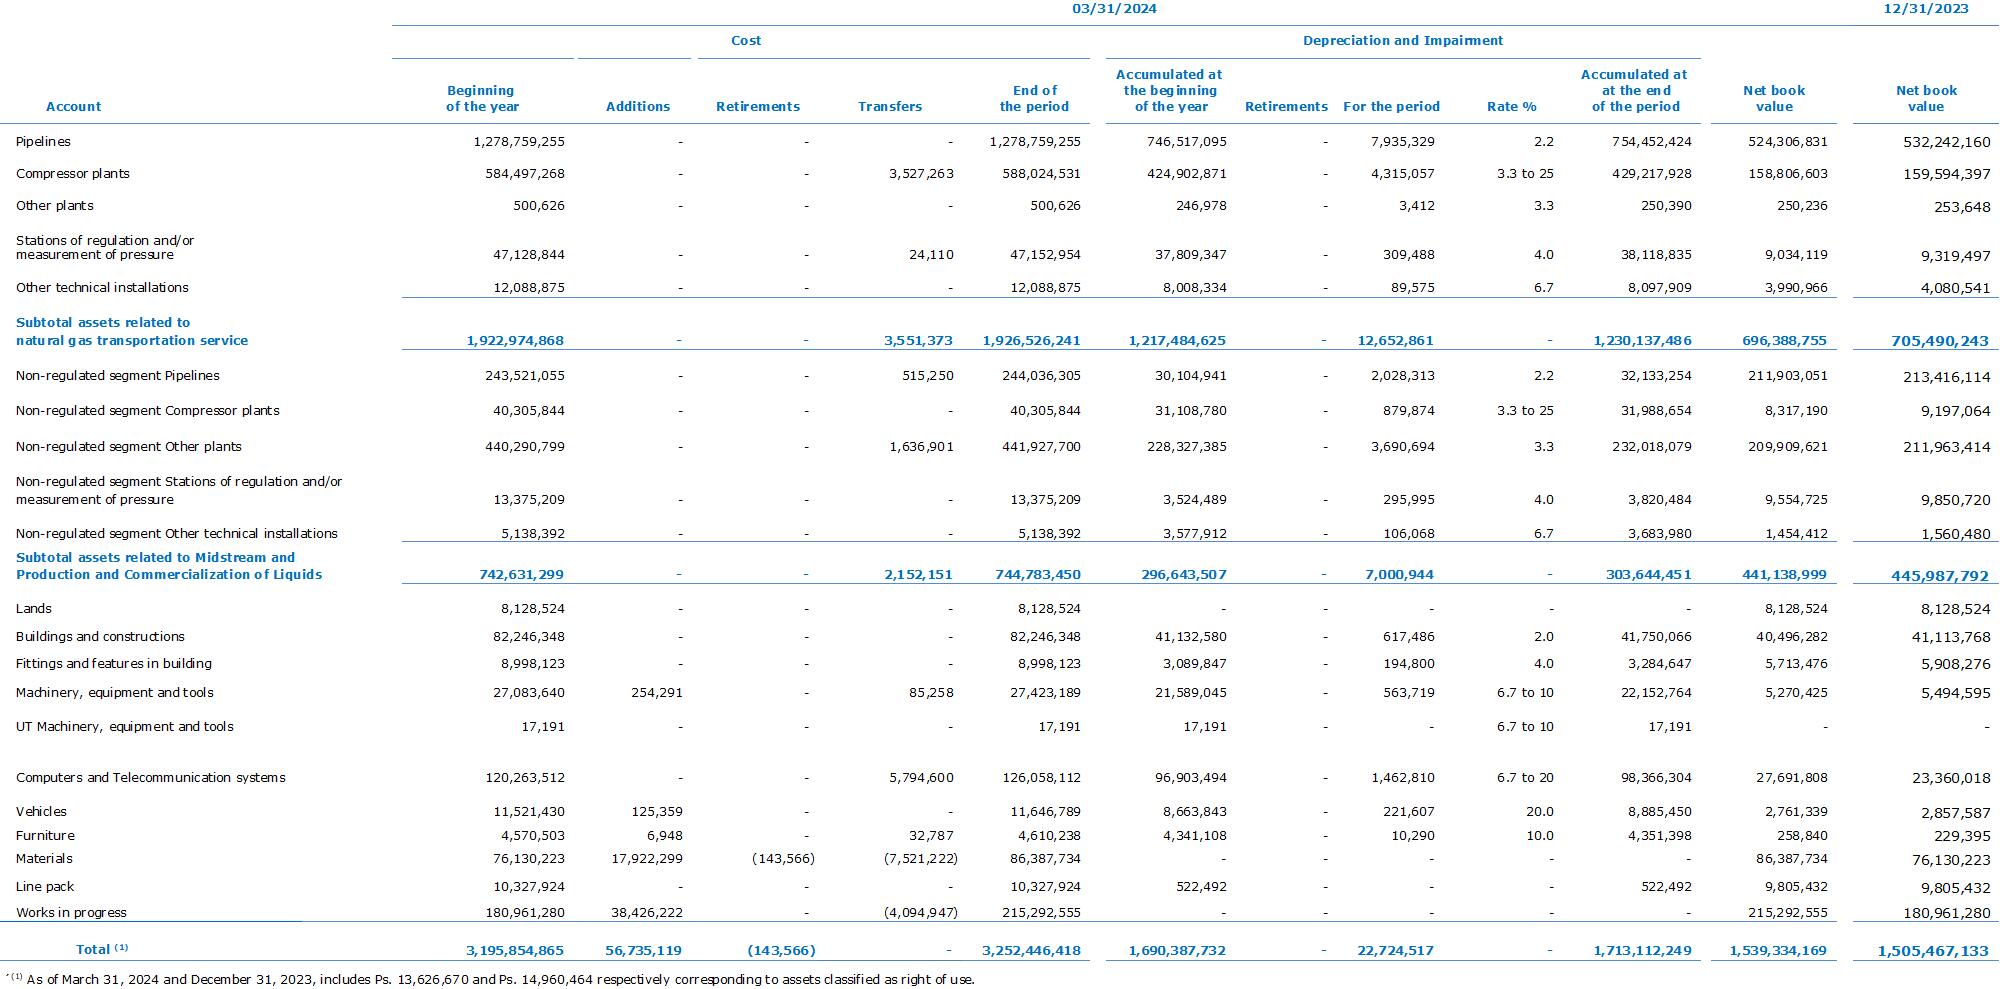Select subtotal depreciation for period 12,652,861
Image resolution: width=2000 pixels, height=989 pixels.
[x=1396, y=341]
